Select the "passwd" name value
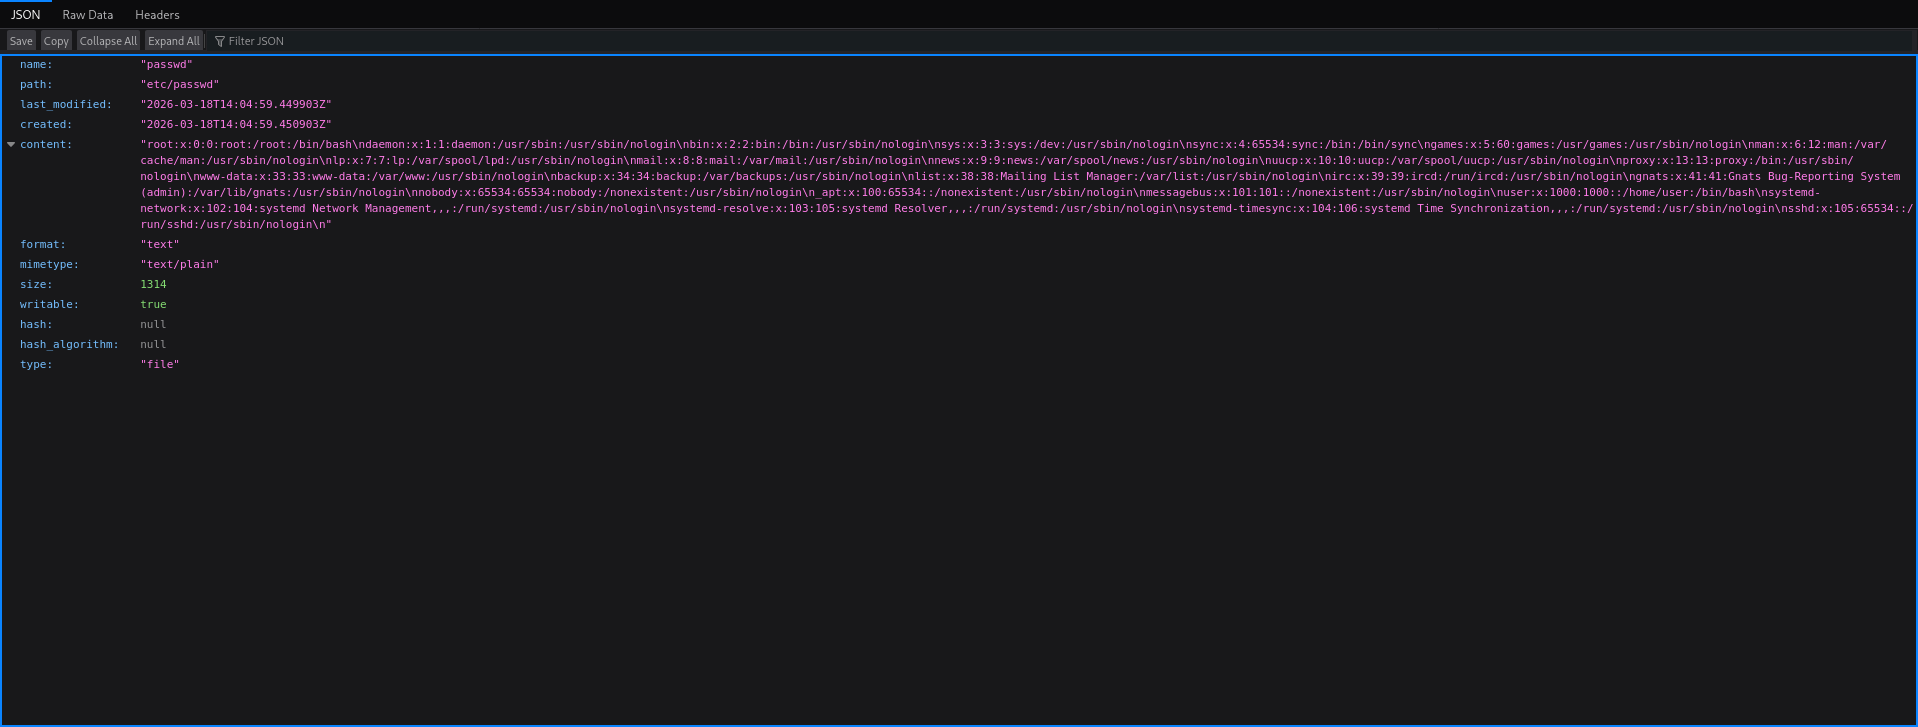 [166, 64]
